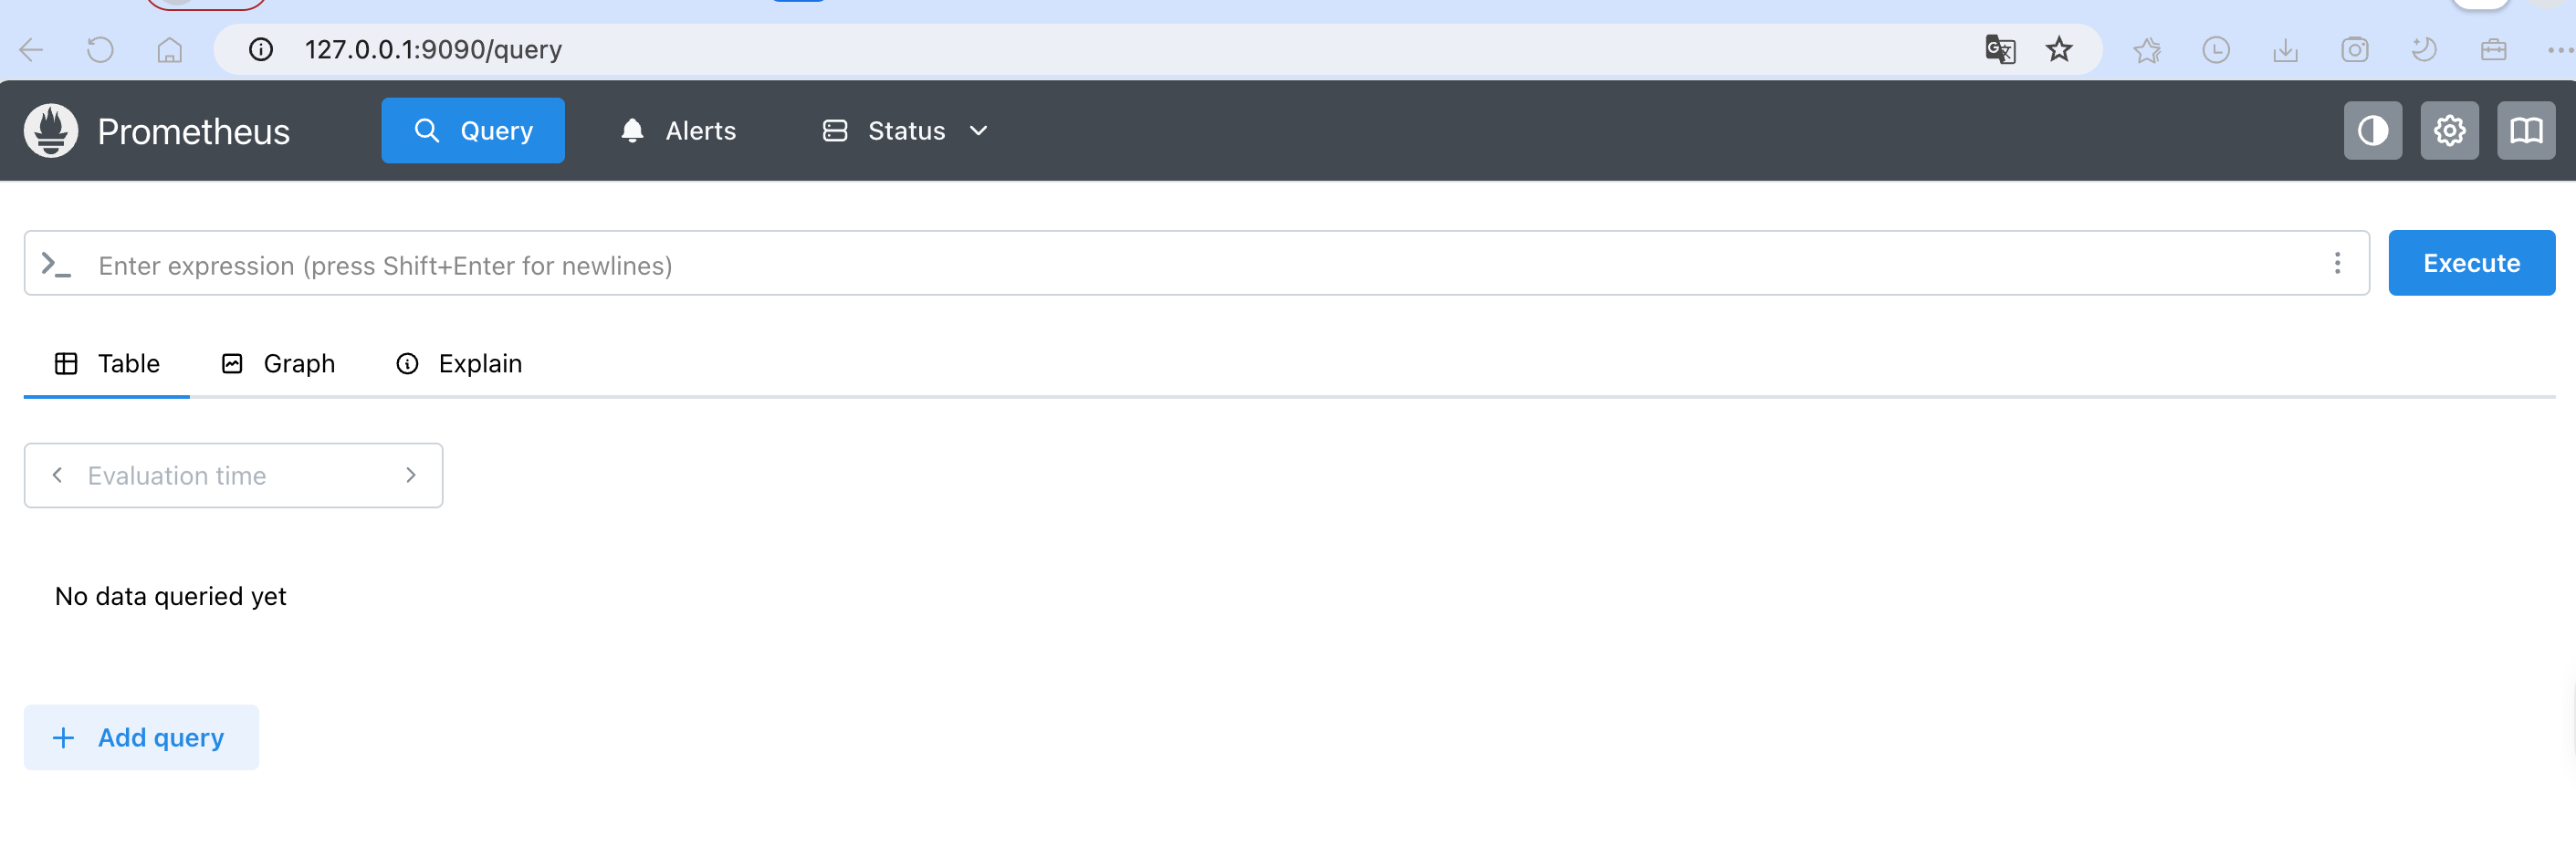Open the Query page
This screenshot has width=2576, height=867.
click(473, 131)
